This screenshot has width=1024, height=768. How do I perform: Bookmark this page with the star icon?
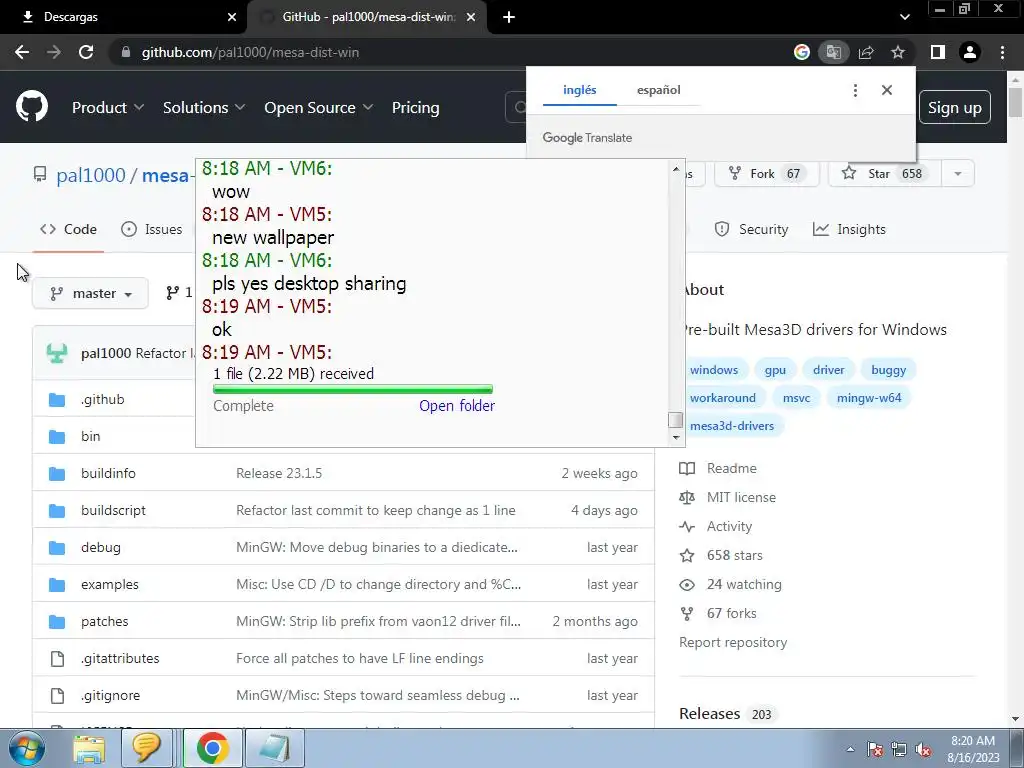898,52
